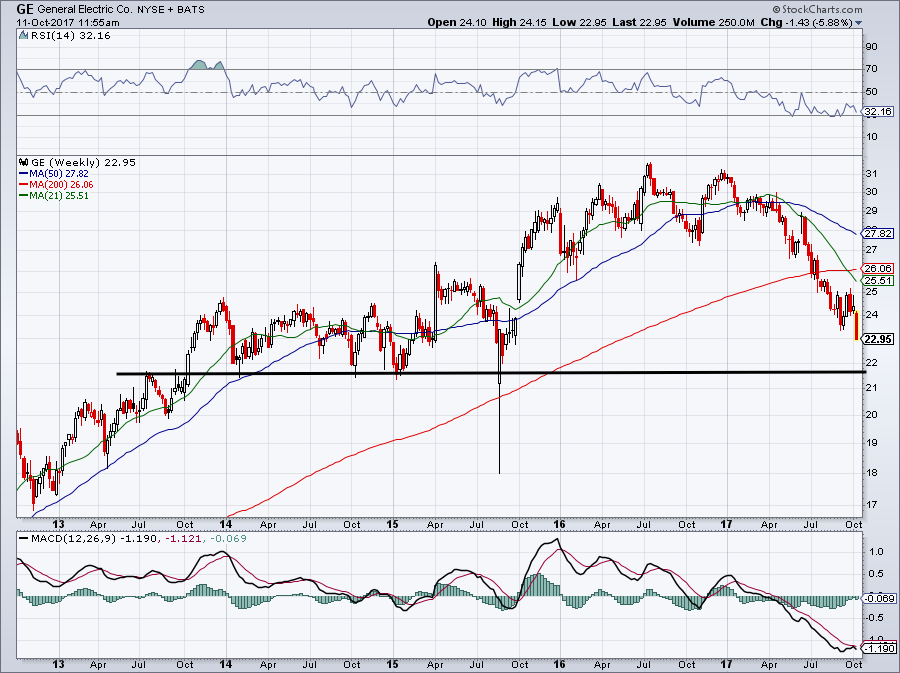
Task: Click the red MA(200) legend line swatch
Action: [x=24, y=185]
